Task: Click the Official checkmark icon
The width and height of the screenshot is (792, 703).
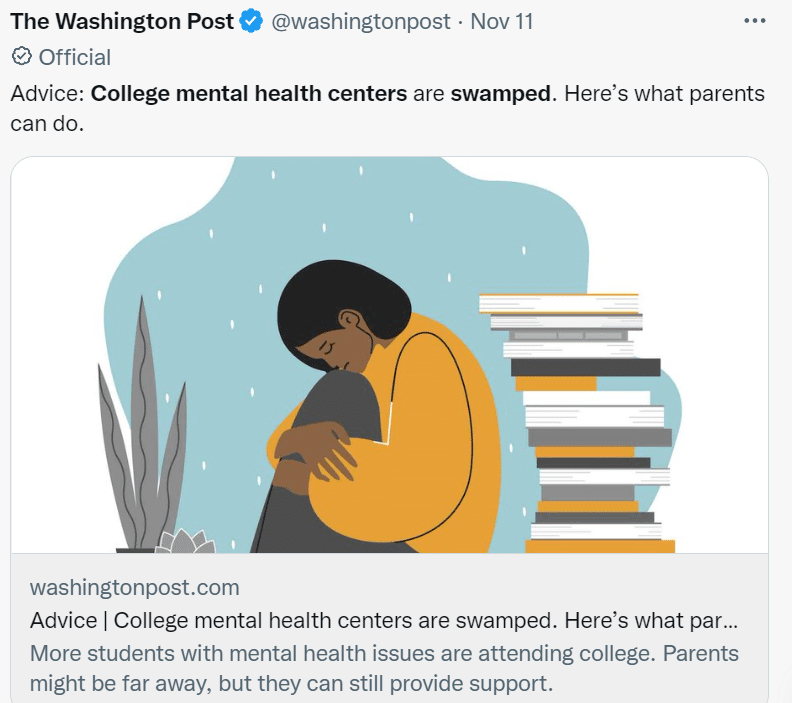Action: tap(21, 57)
